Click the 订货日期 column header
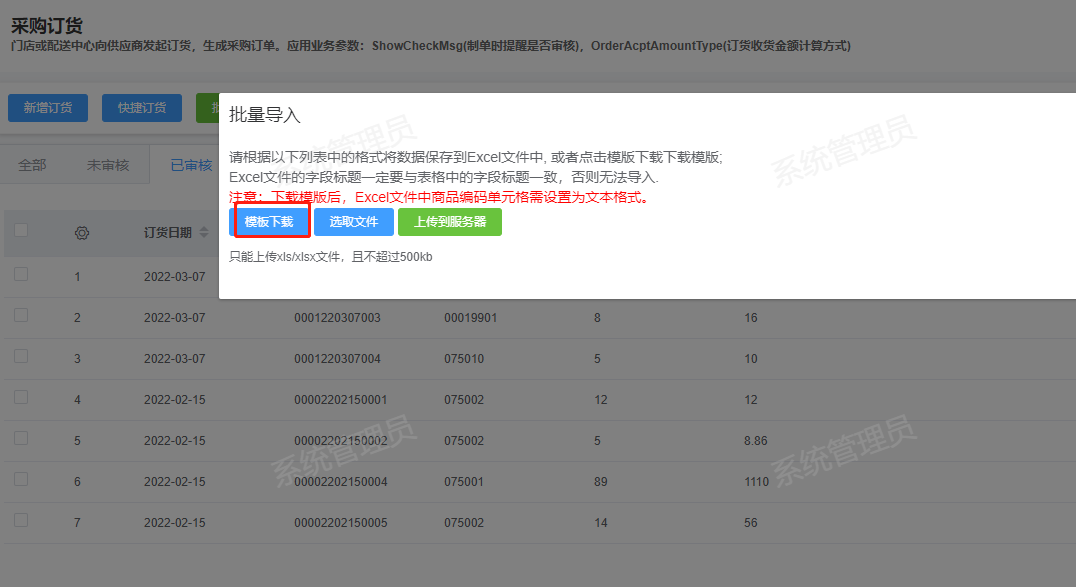The image size is (1076, 587). [167, 233]
